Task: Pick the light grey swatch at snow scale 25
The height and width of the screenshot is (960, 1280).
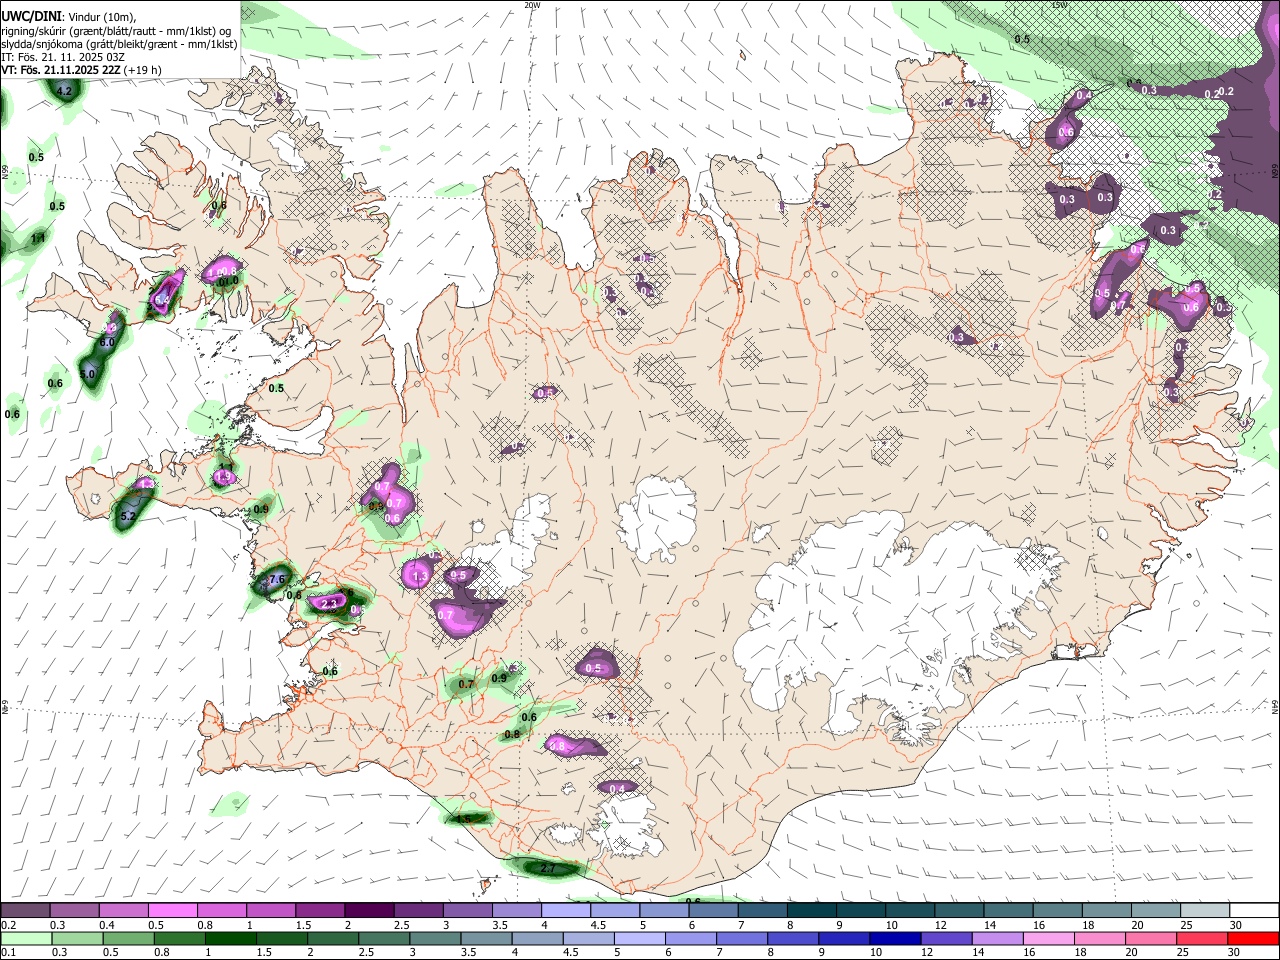Action: [x=1204, y=910]
